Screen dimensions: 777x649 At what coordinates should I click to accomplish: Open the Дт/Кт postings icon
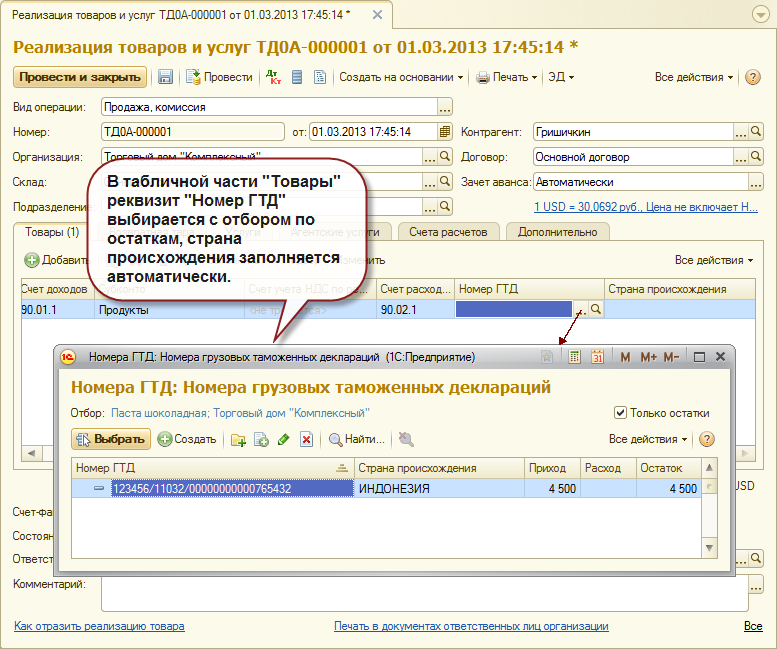pos(273,77)
